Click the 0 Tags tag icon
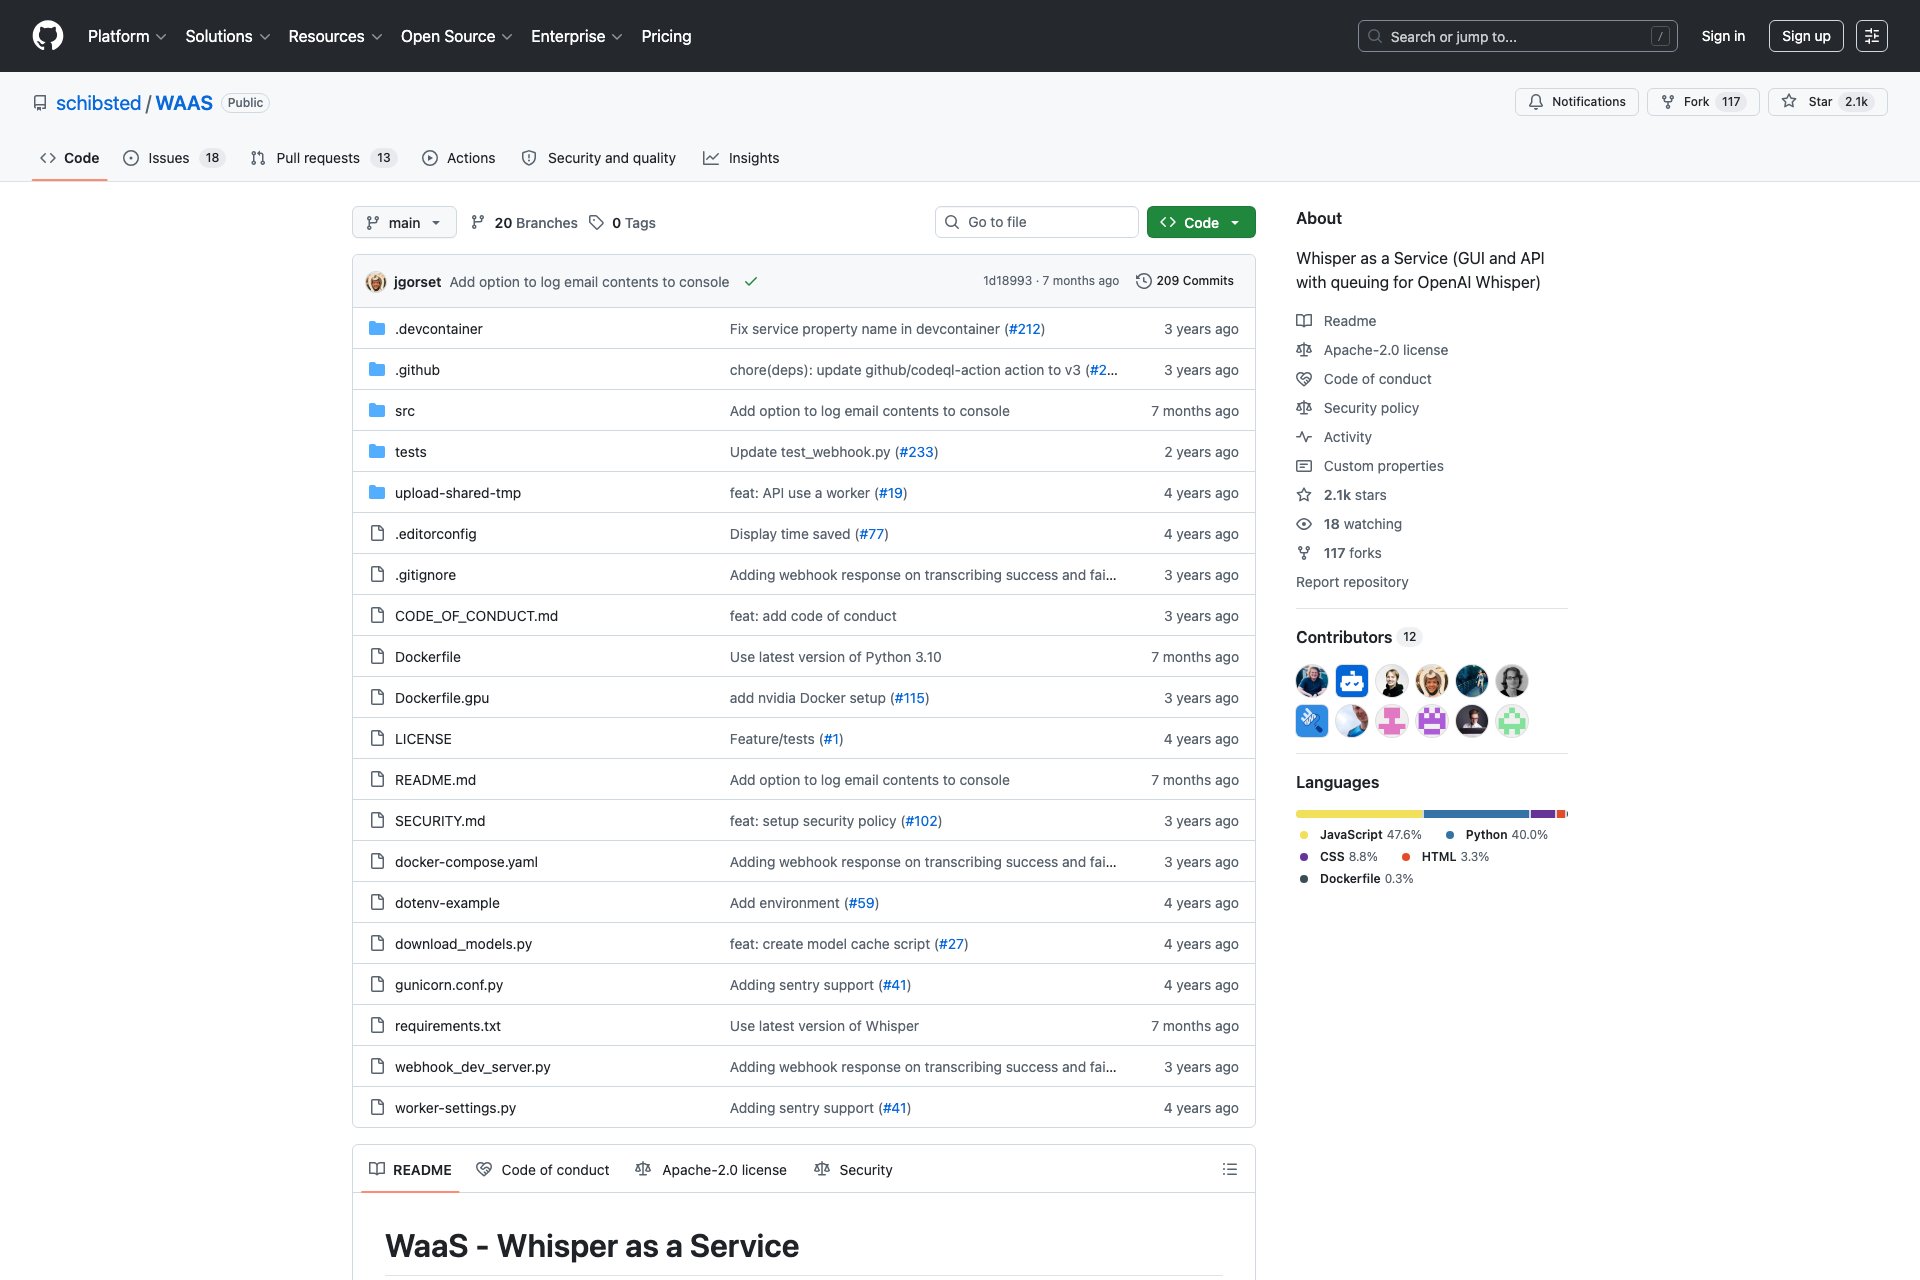Viewport: 1920px width, 1280px height. (x=597, y=223)
